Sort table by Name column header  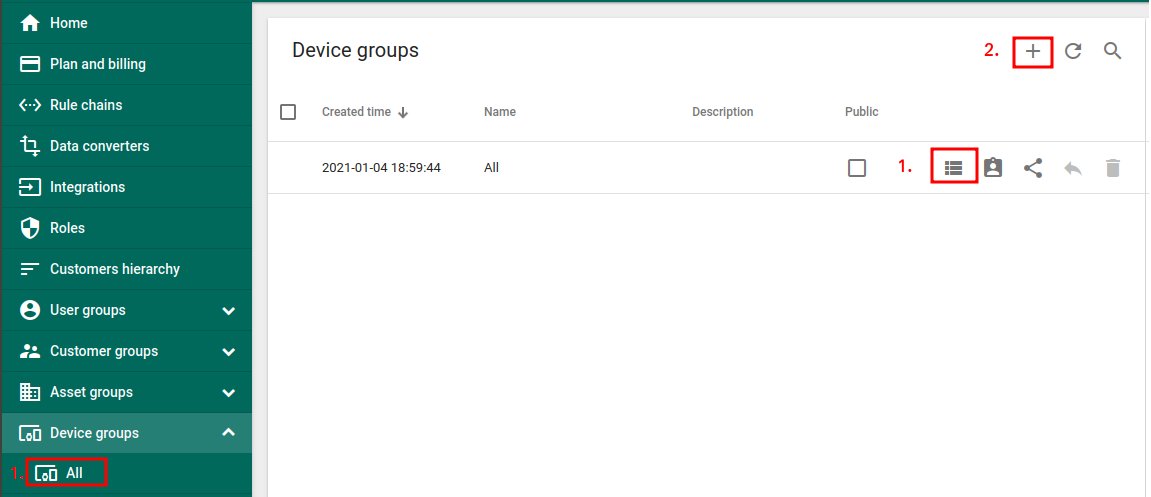(x=499, y=112)
